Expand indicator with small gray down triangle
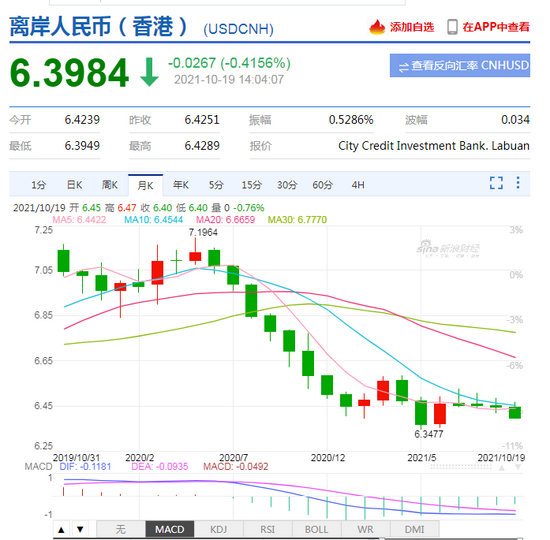Screen dimensions: 550x540 click(518, 467)
